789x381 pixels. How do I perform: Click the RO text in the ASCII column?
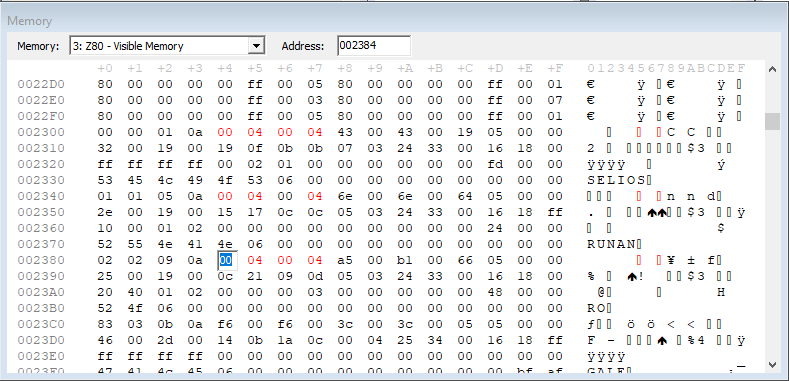596,308
